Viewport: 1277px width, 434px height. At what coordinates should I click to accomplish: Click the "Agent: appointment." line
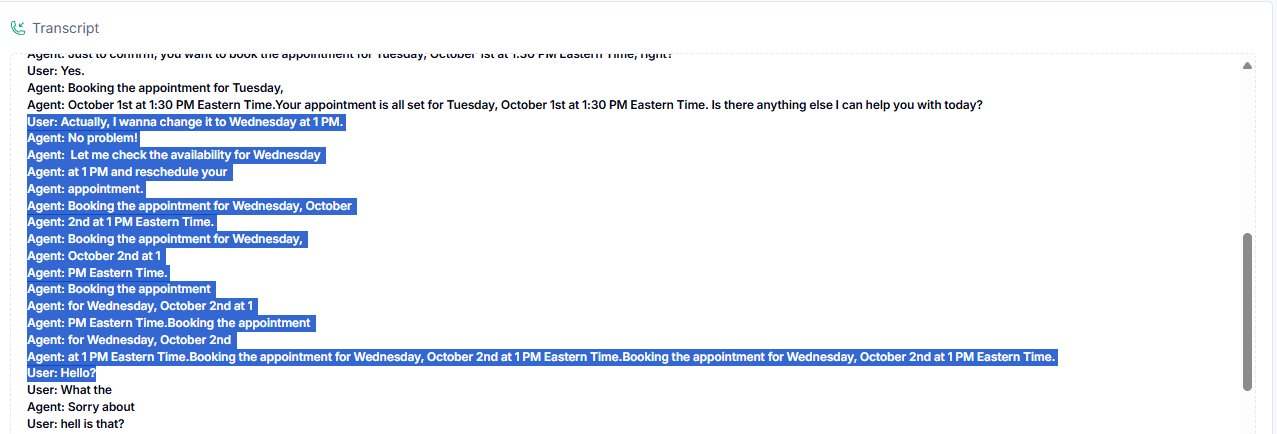[86, 189]
